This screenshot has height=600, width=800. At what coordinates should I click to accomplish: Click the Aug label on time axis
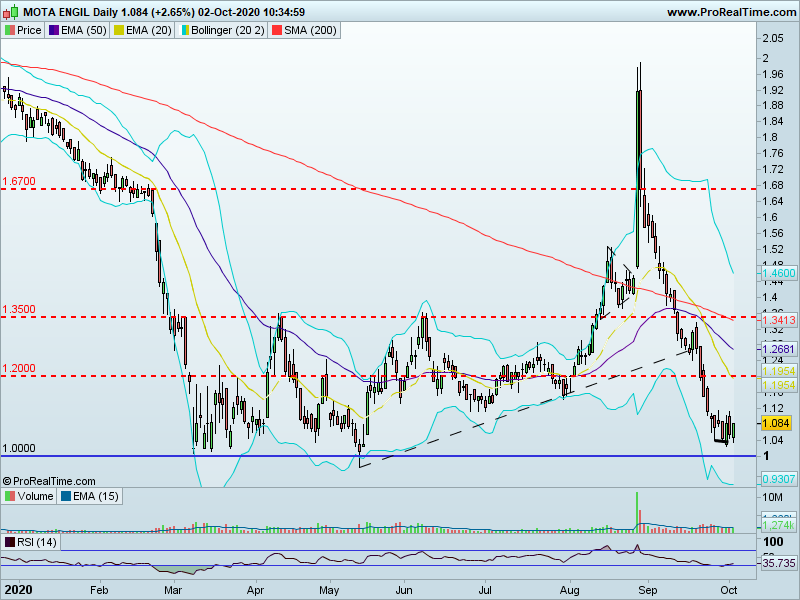(x=569, y=590)
